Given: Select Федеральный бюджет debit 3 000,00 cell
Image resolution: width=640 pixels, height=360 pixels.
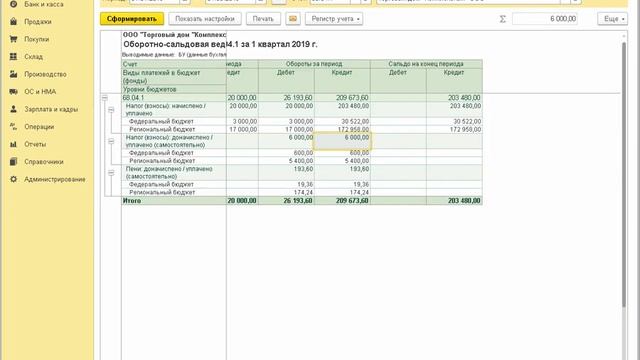Looking at the screenshot, I should (x=286, y=122).
